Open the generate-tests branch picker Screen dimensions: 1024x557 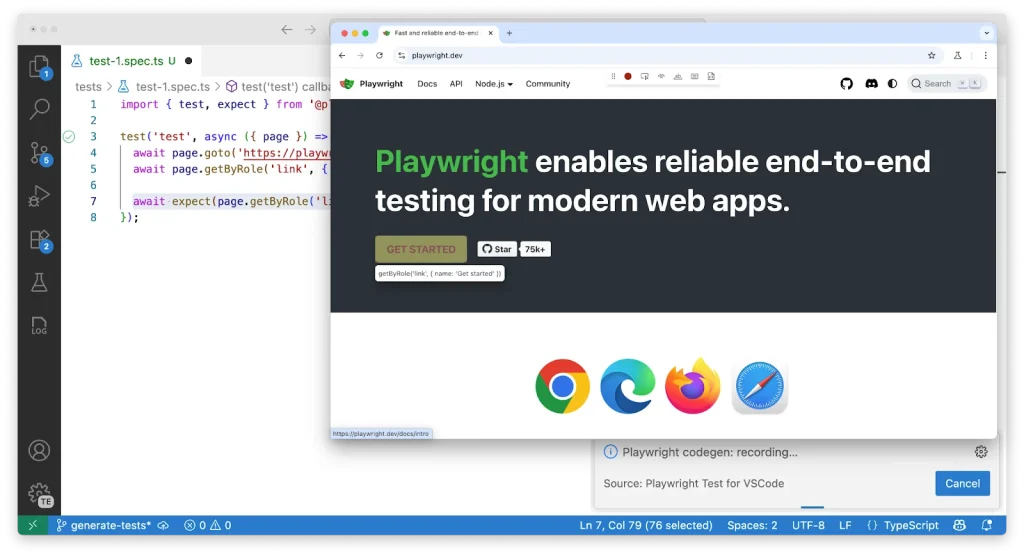tap(104, 525)
